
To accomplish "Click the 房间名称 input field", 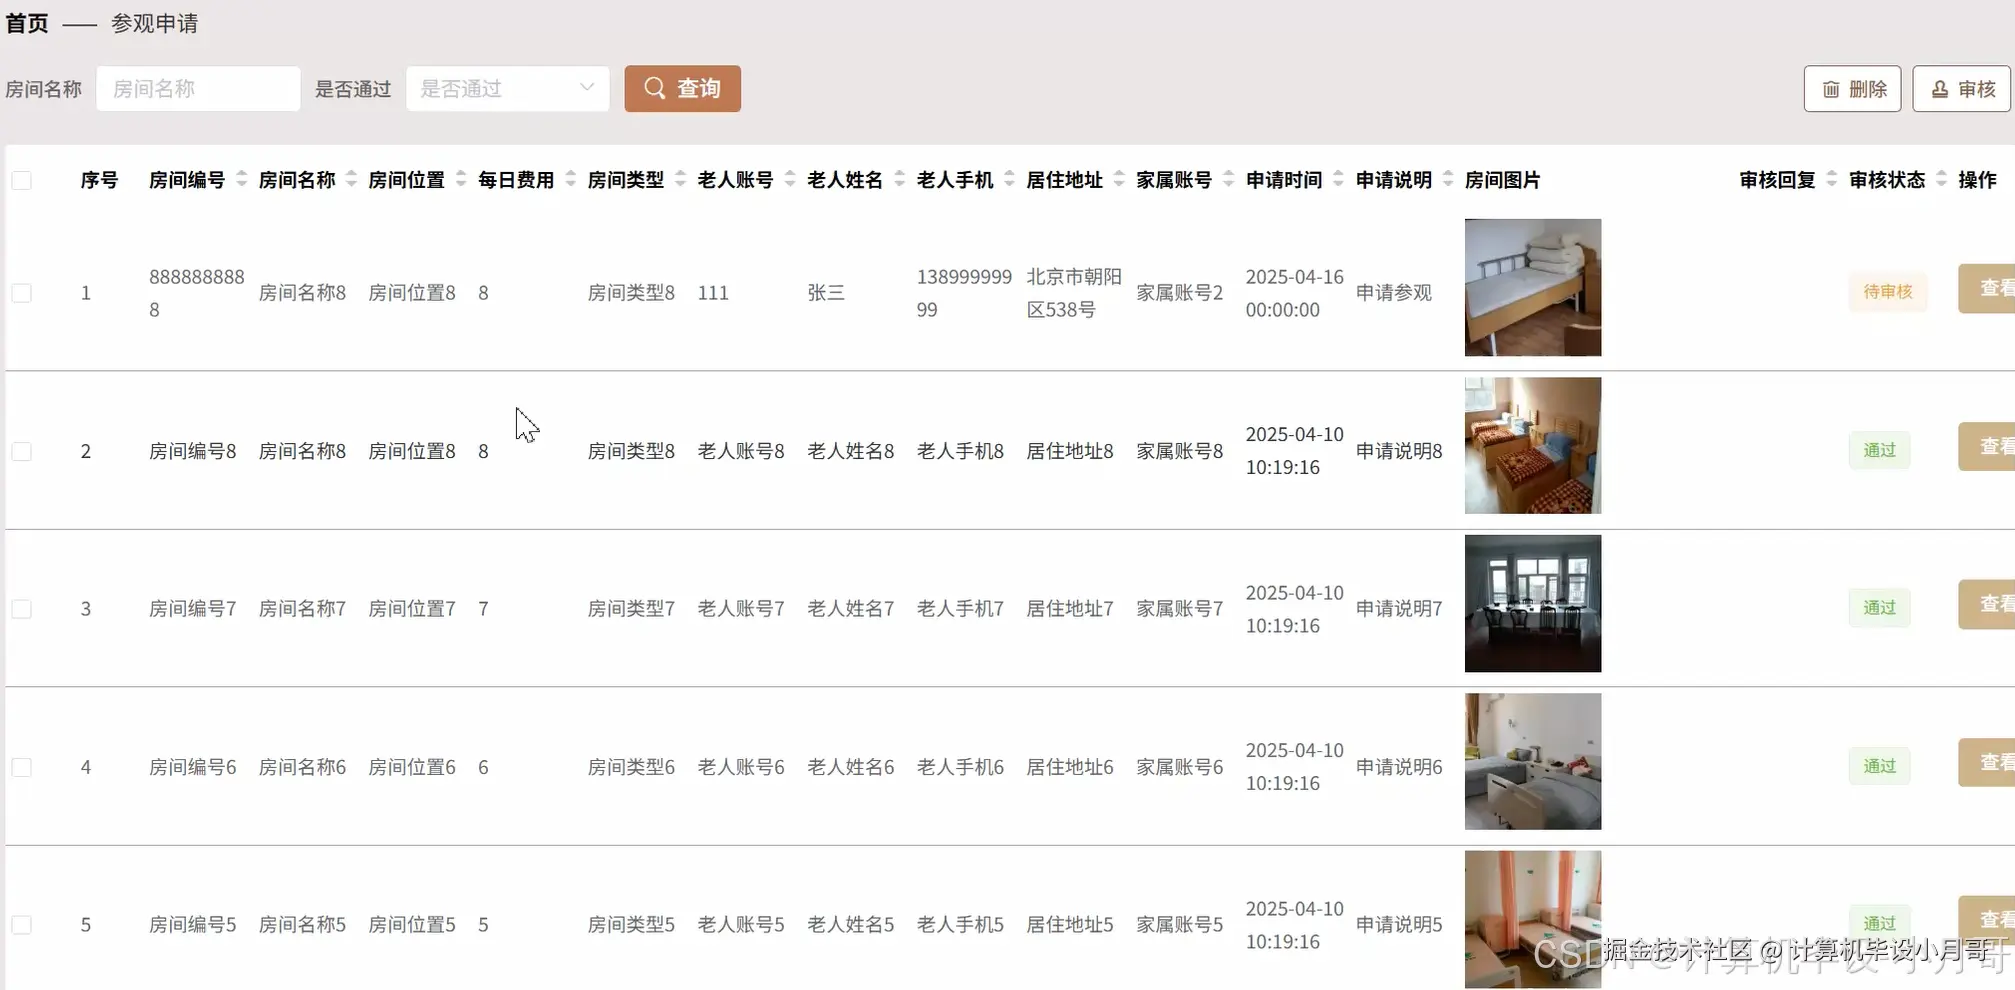I will 197,88.
